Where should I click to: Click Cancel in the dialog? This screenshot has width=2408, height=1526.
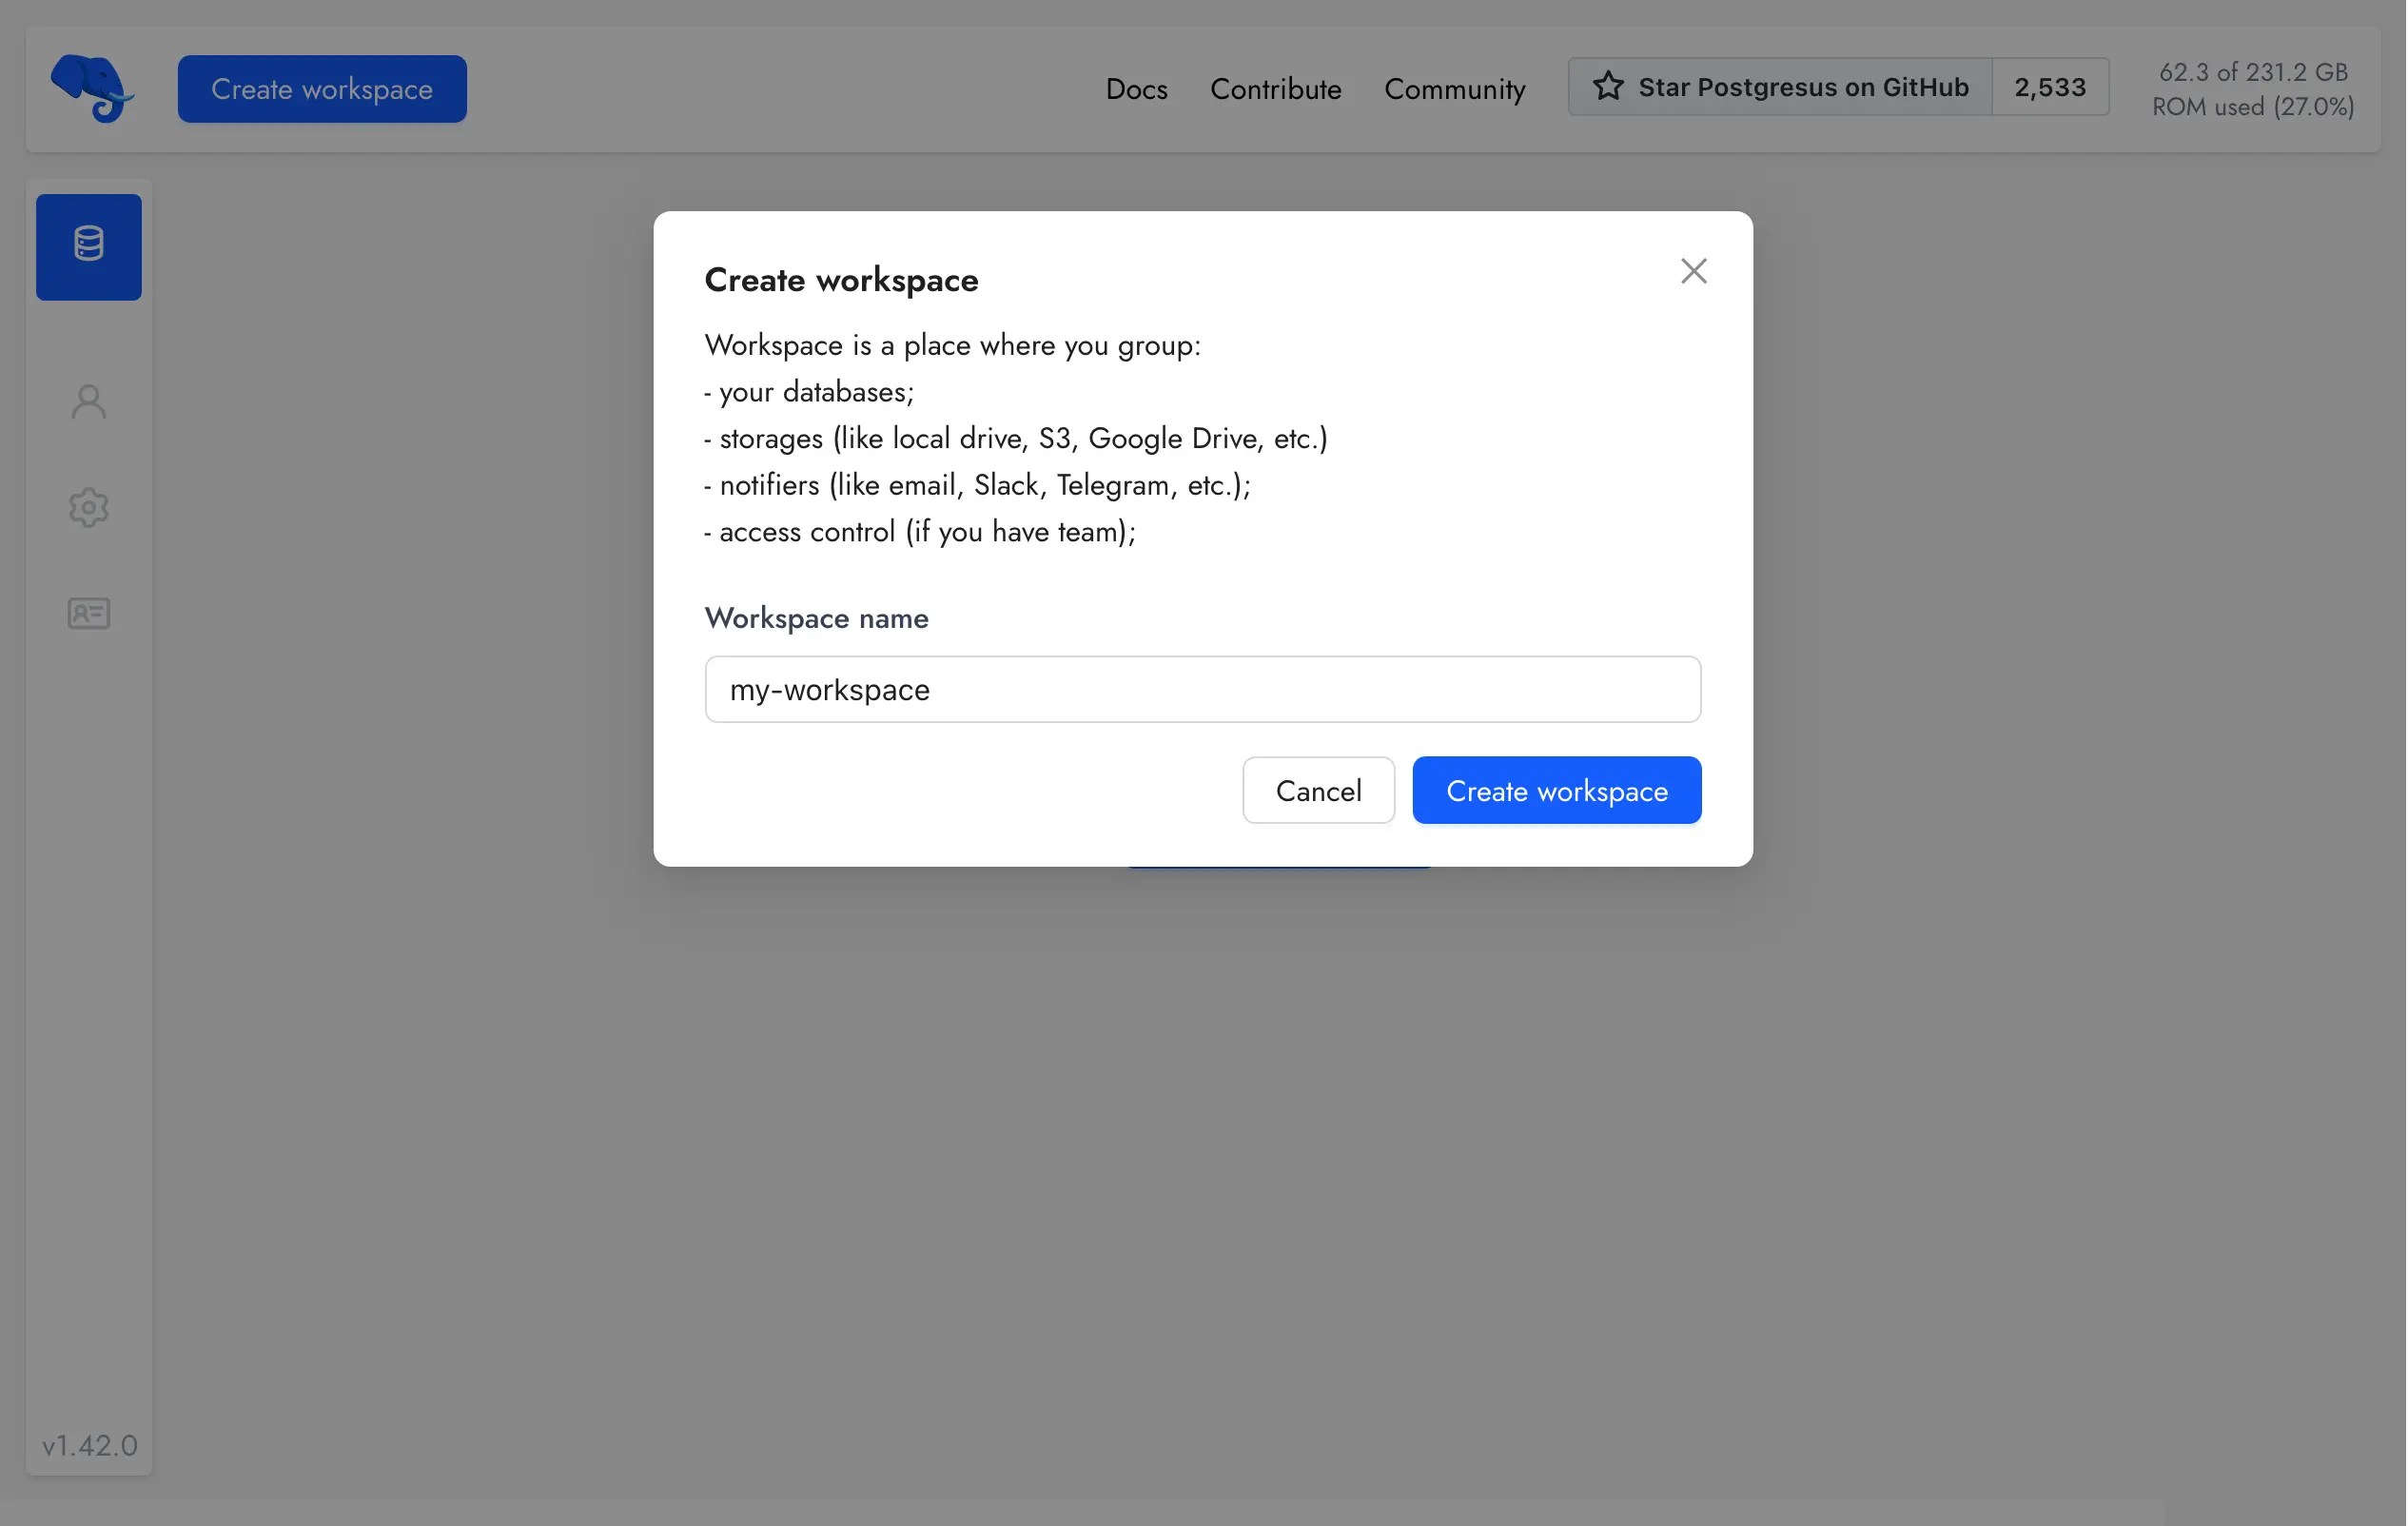tap(1318, 790)
